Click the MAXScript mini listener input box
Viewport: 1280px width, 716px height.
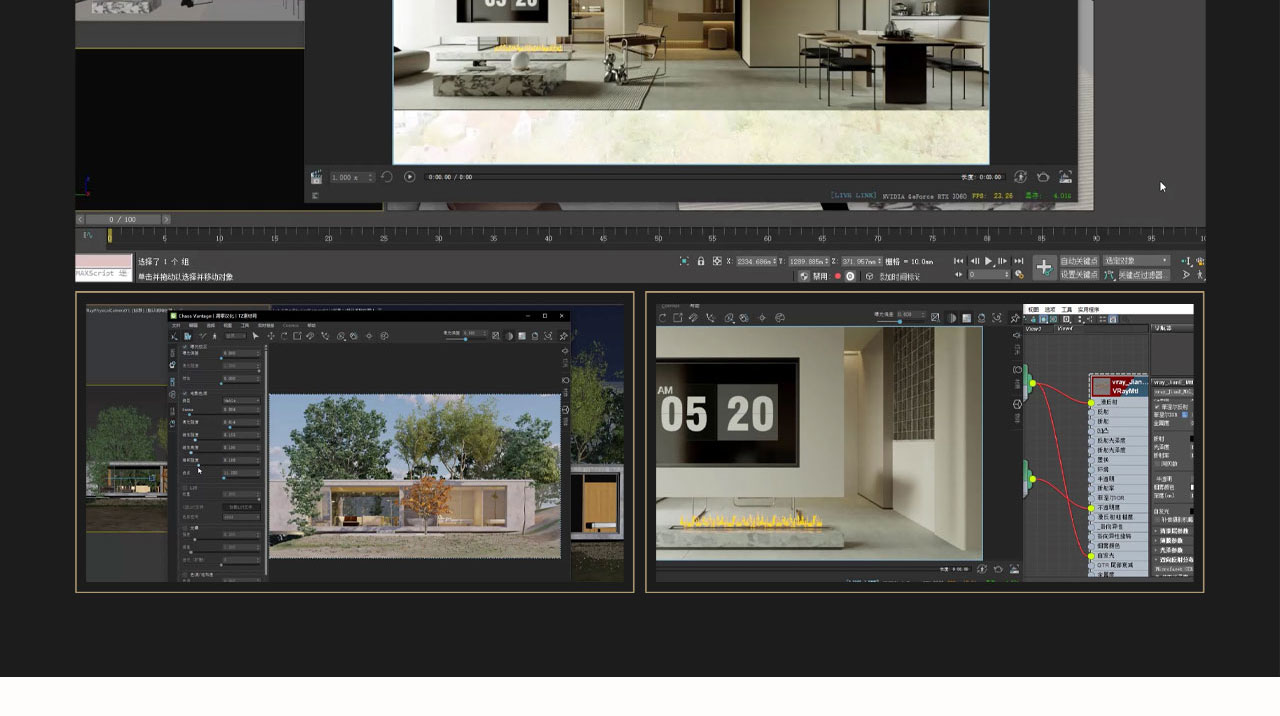(103, 268)
